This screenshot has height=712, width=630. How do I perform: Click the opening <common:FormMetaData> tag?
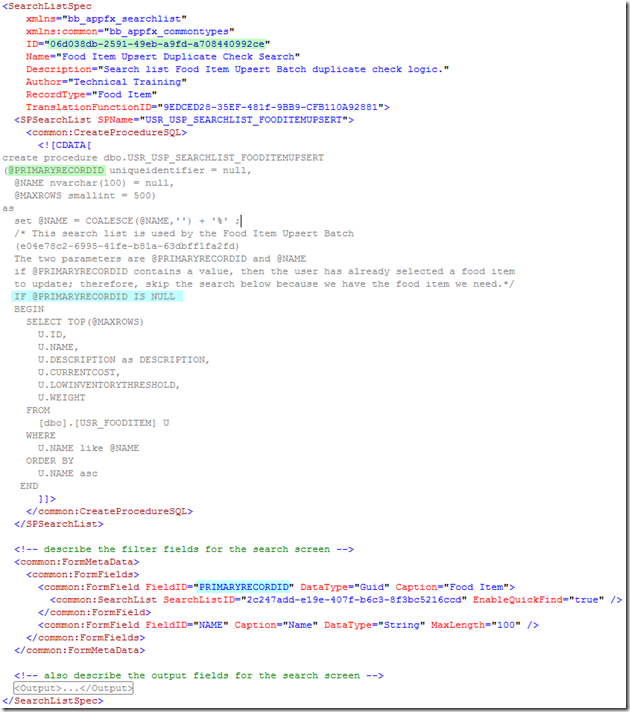(x=76, y=562)
